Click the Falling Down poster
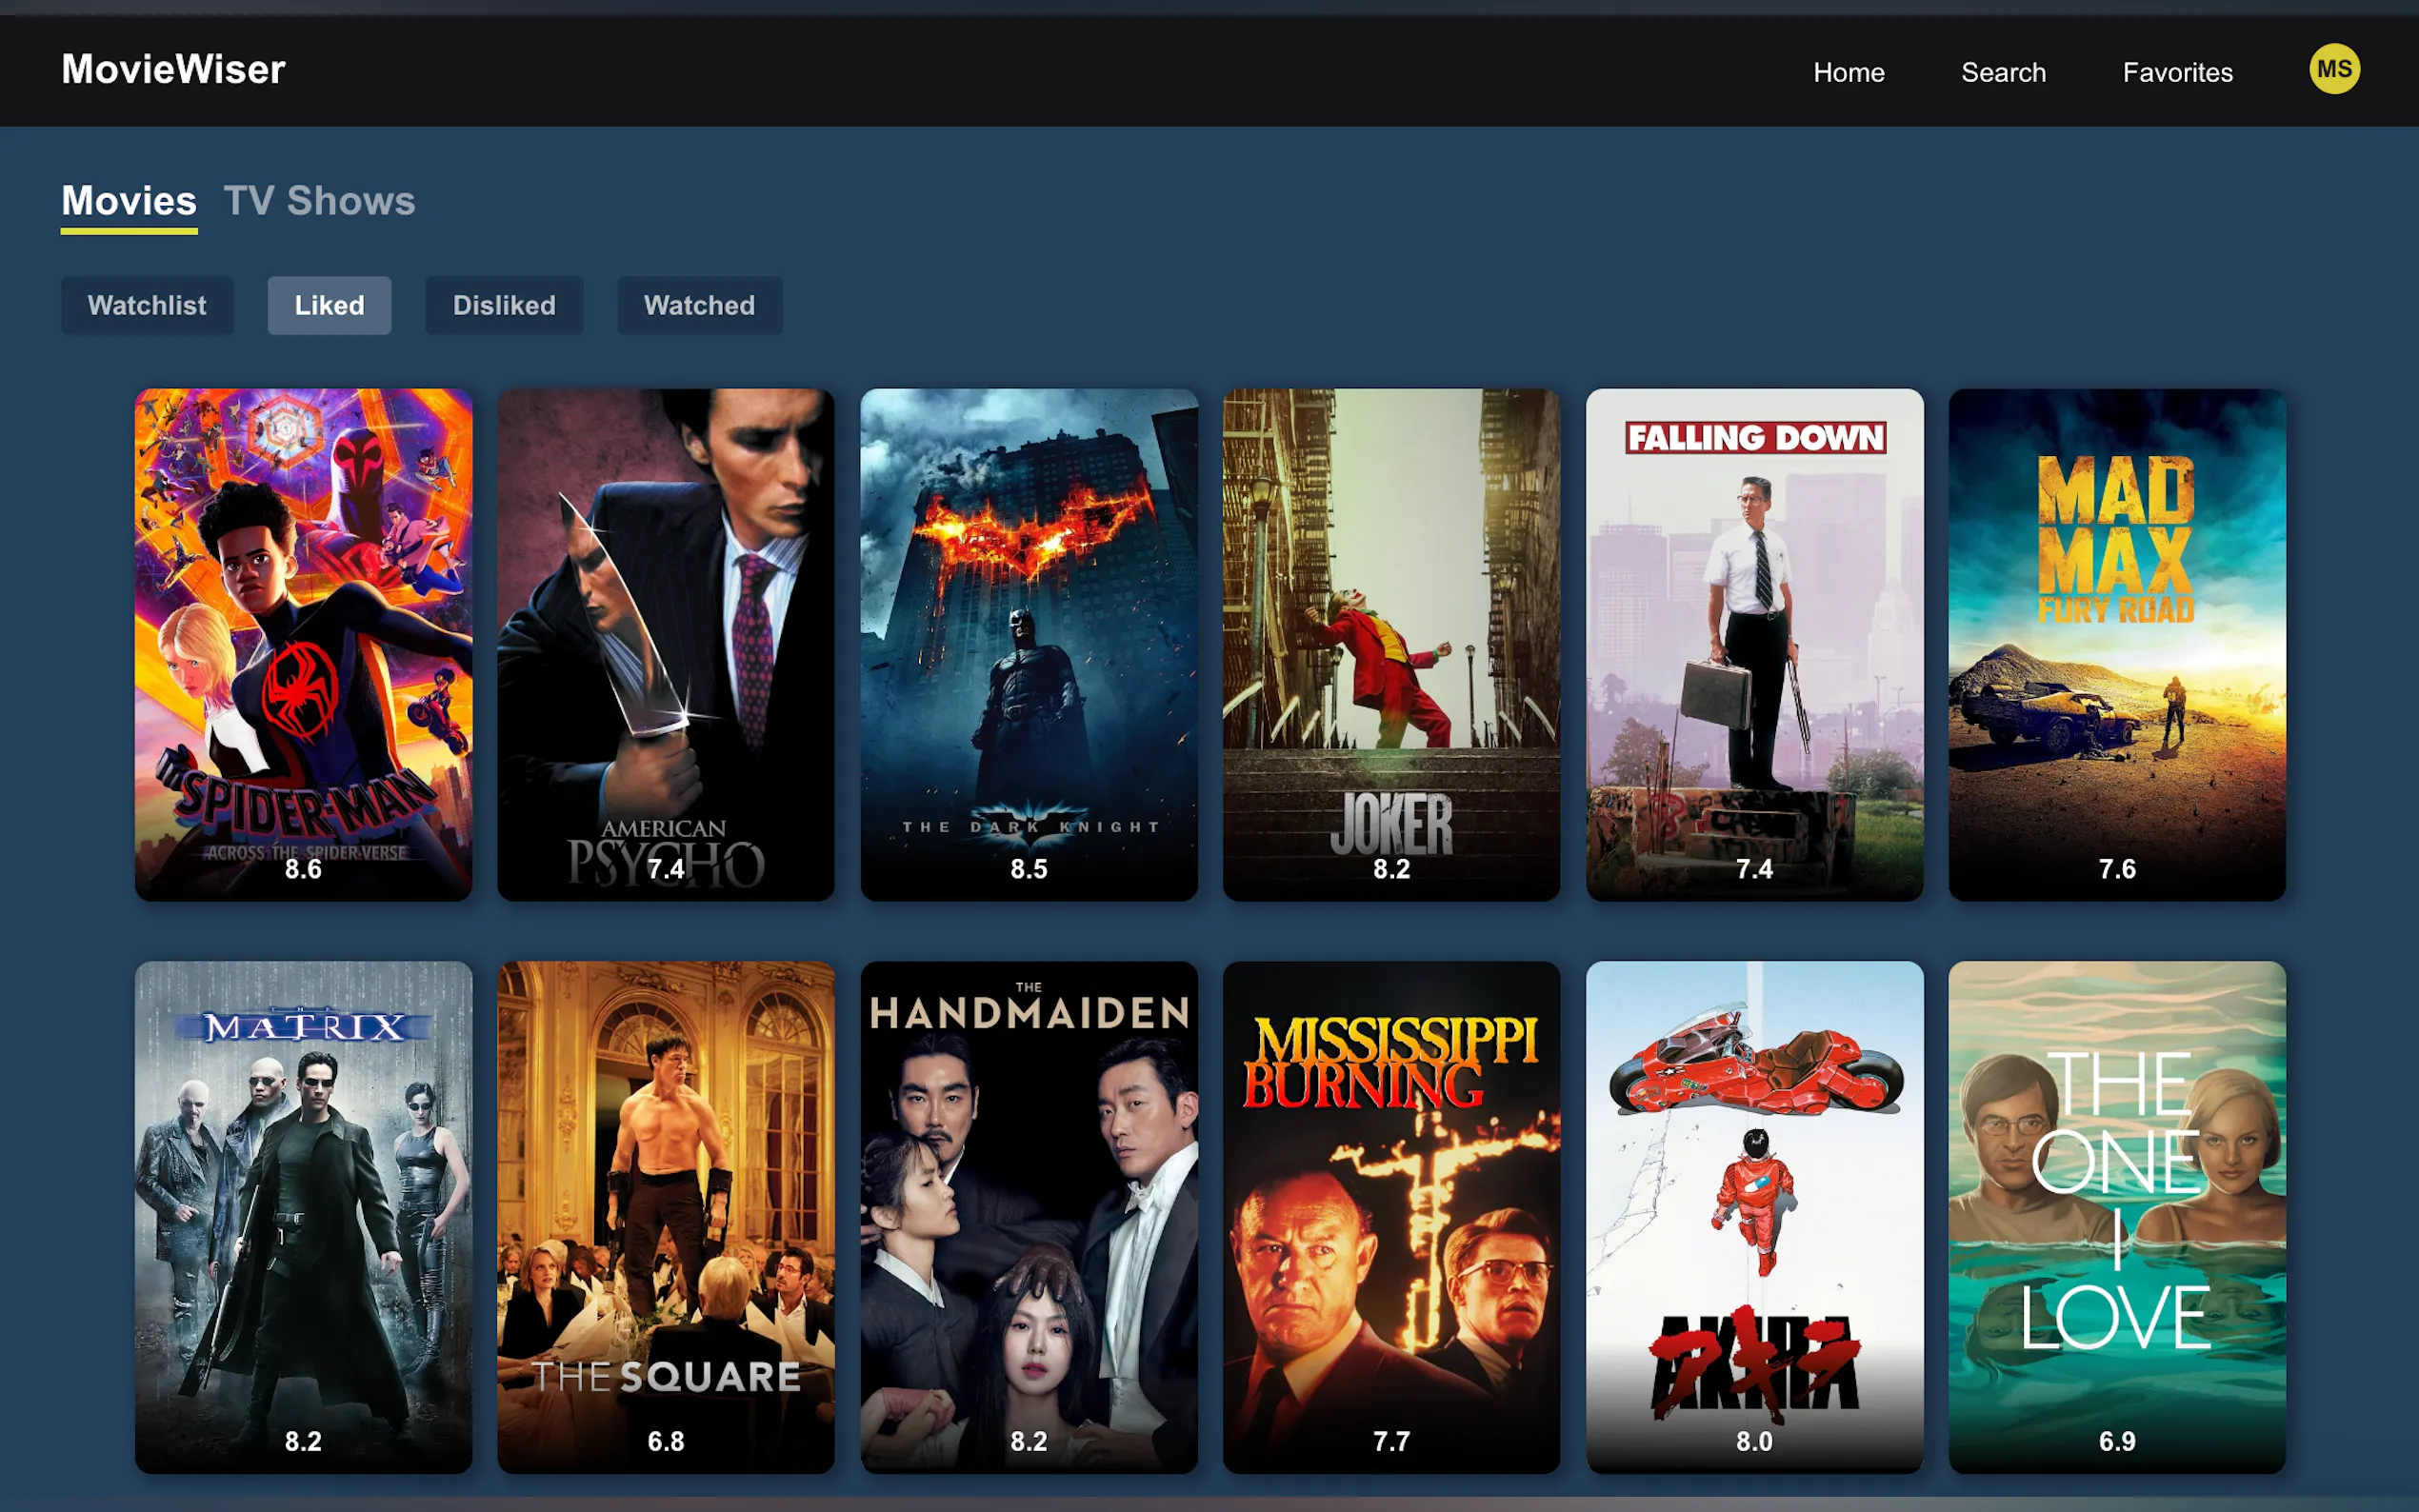Screen dimensions: 2419x1512 (1754, 644)
